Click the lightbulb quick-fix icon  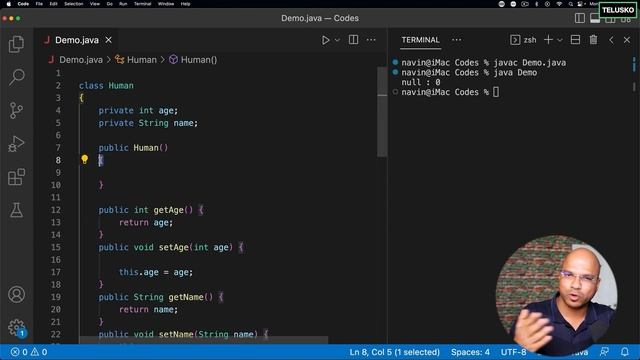pyautogui.click(x=84, y=159)
